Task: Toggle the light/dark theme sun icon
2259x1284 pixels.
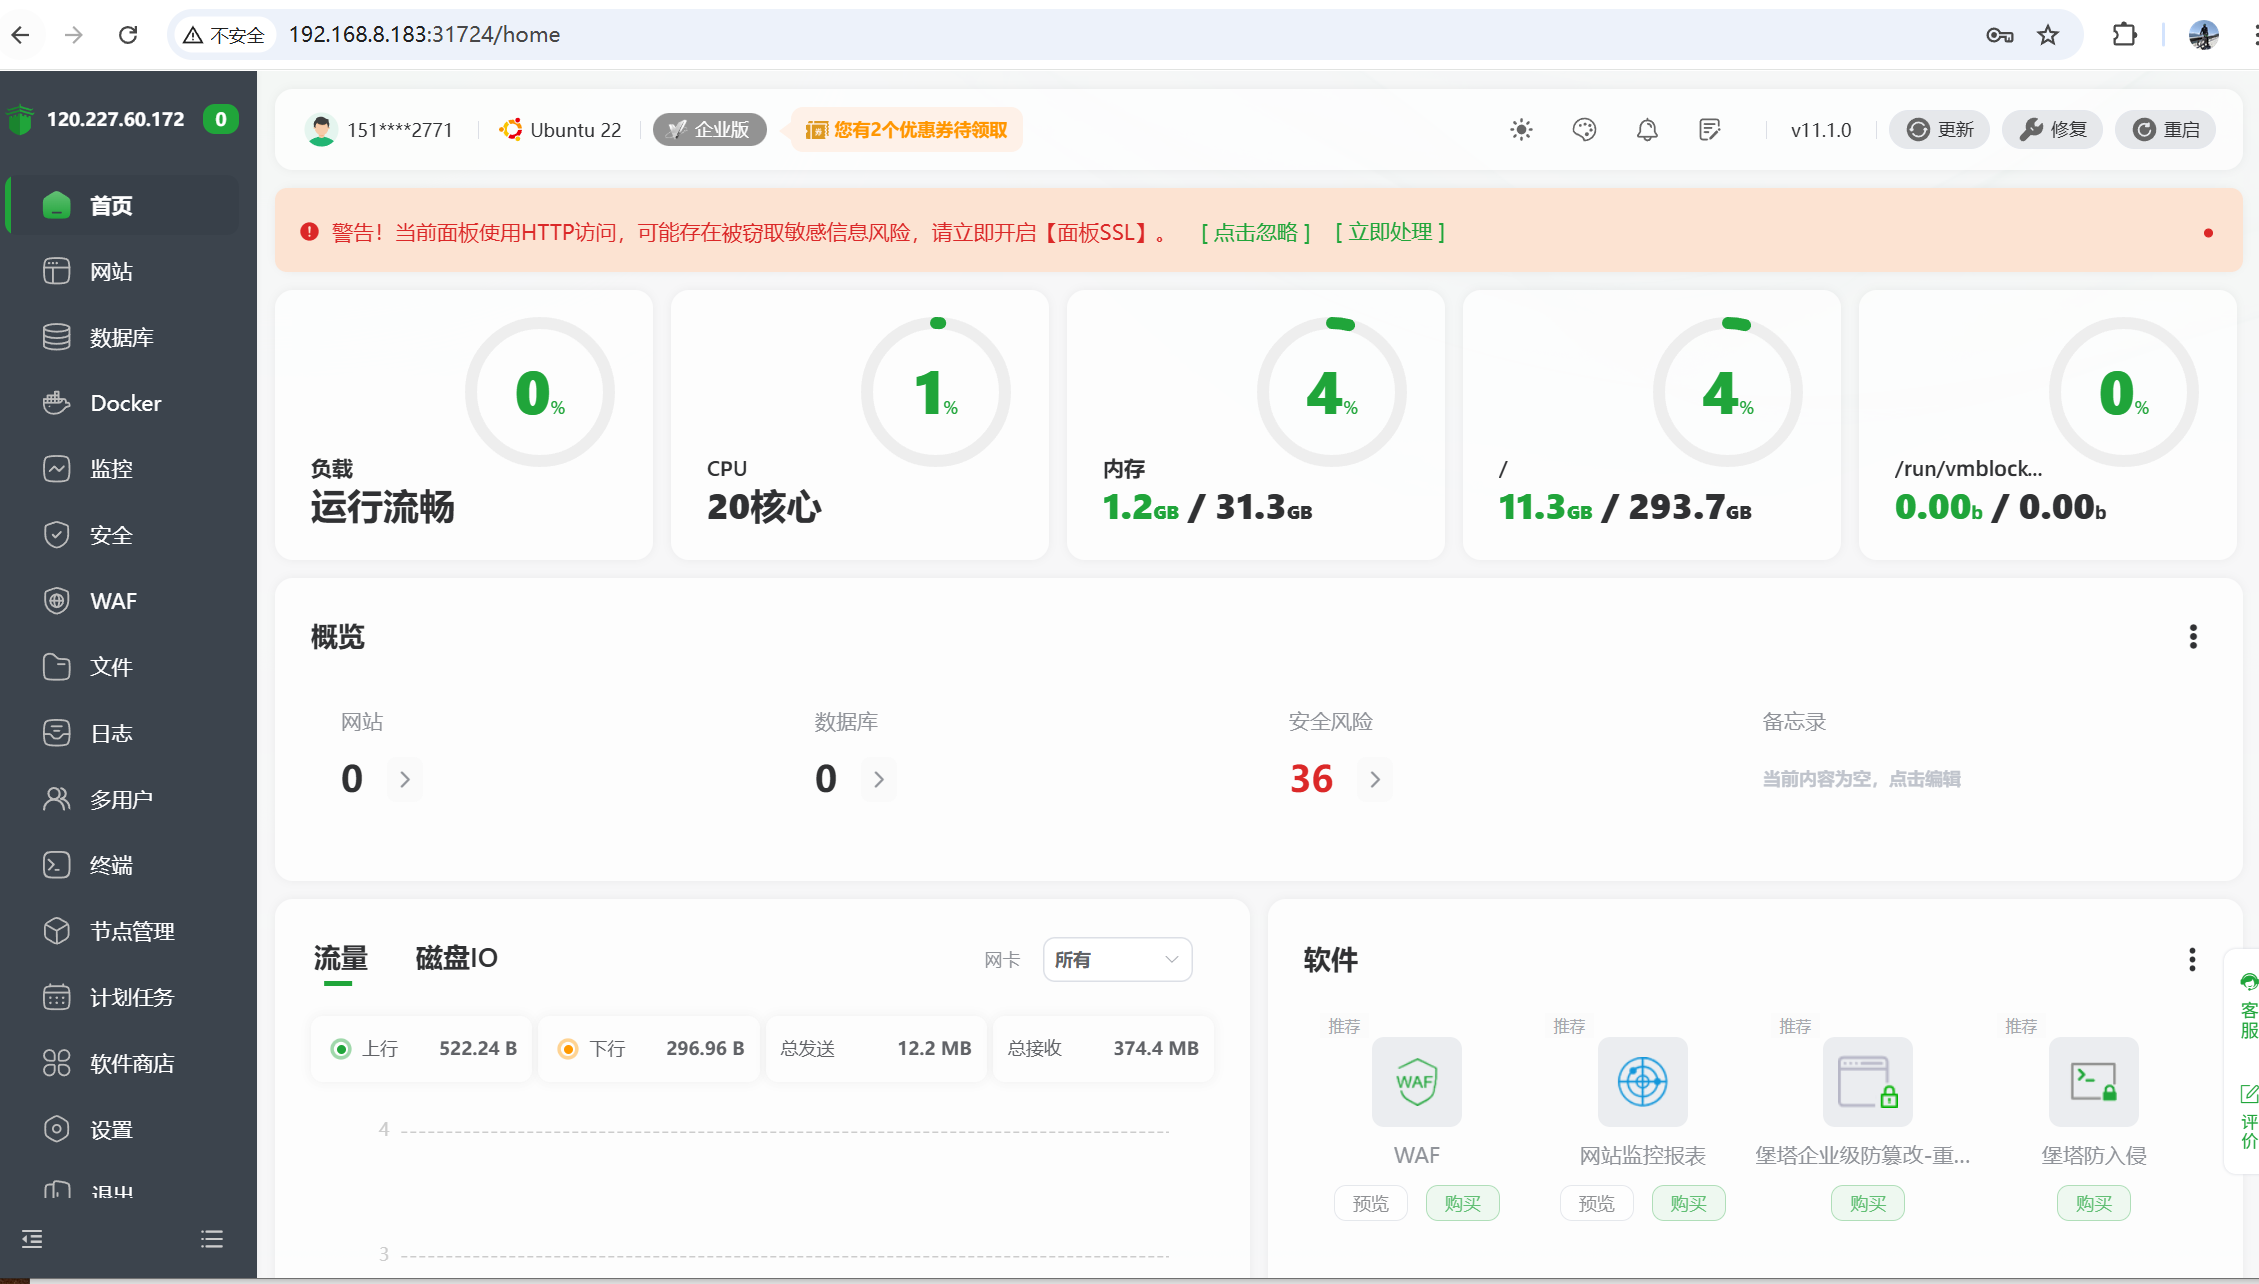Action: [1521, 130]
